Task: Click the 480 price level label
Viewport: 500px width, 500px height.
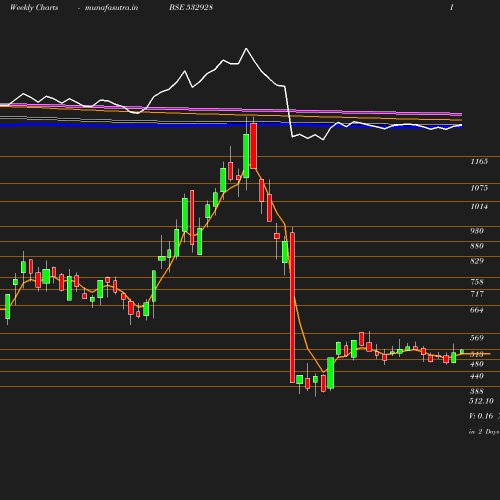Action: pyautogui.click(x=477, y=364)
